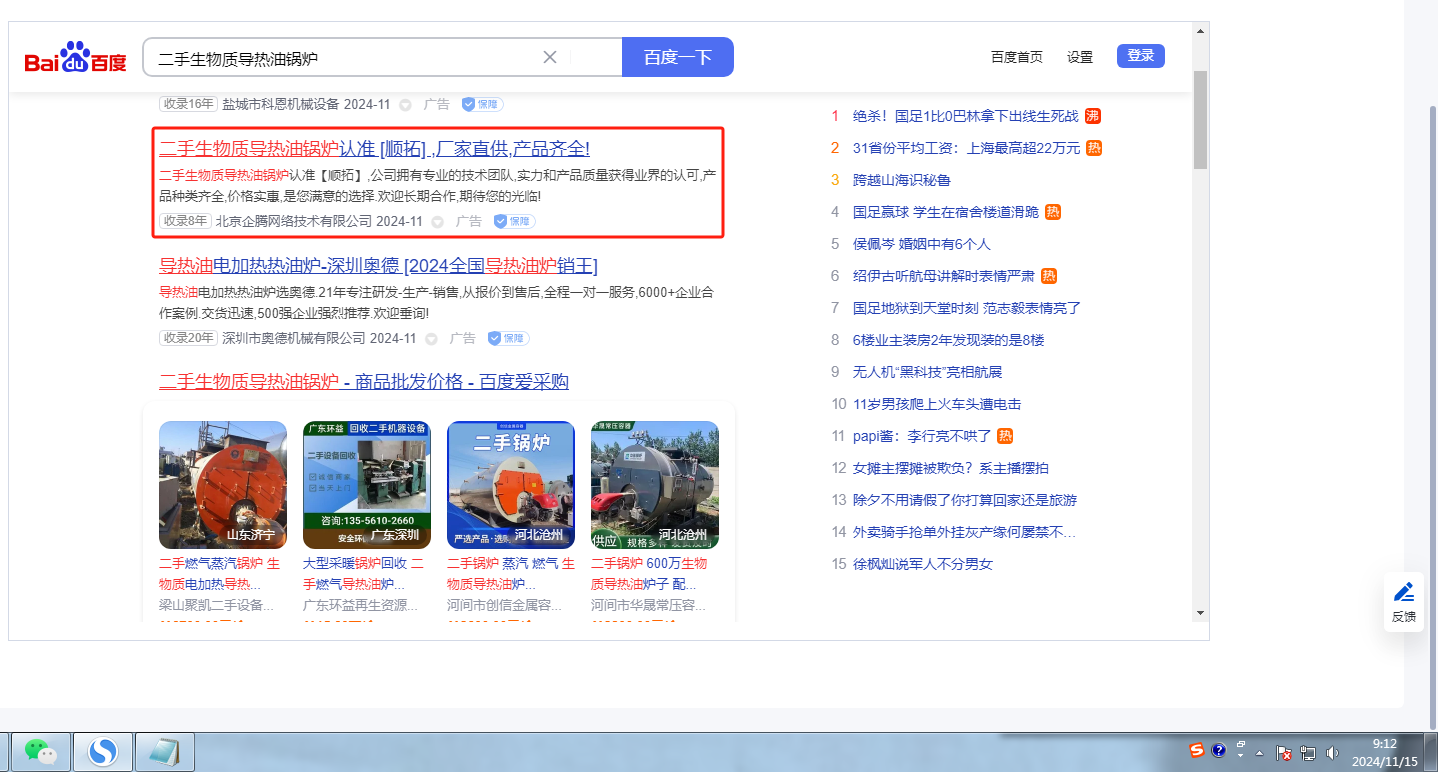
Task: Click the 保障 badge under the 北京企腾 ad
Action: 514,221
